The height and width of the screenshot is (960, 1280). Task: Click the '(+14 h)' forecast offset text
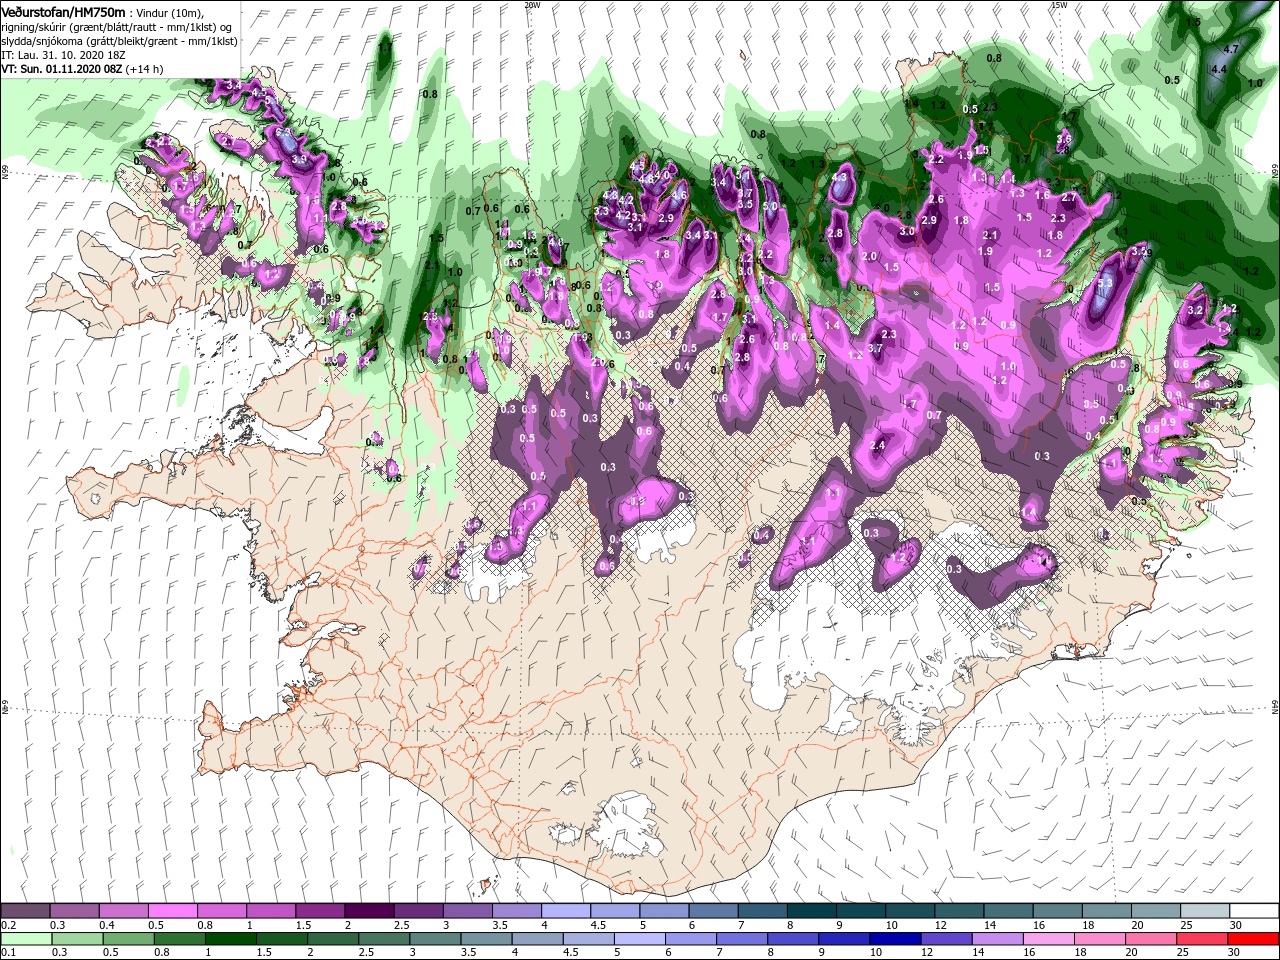(x=146, y=69)
